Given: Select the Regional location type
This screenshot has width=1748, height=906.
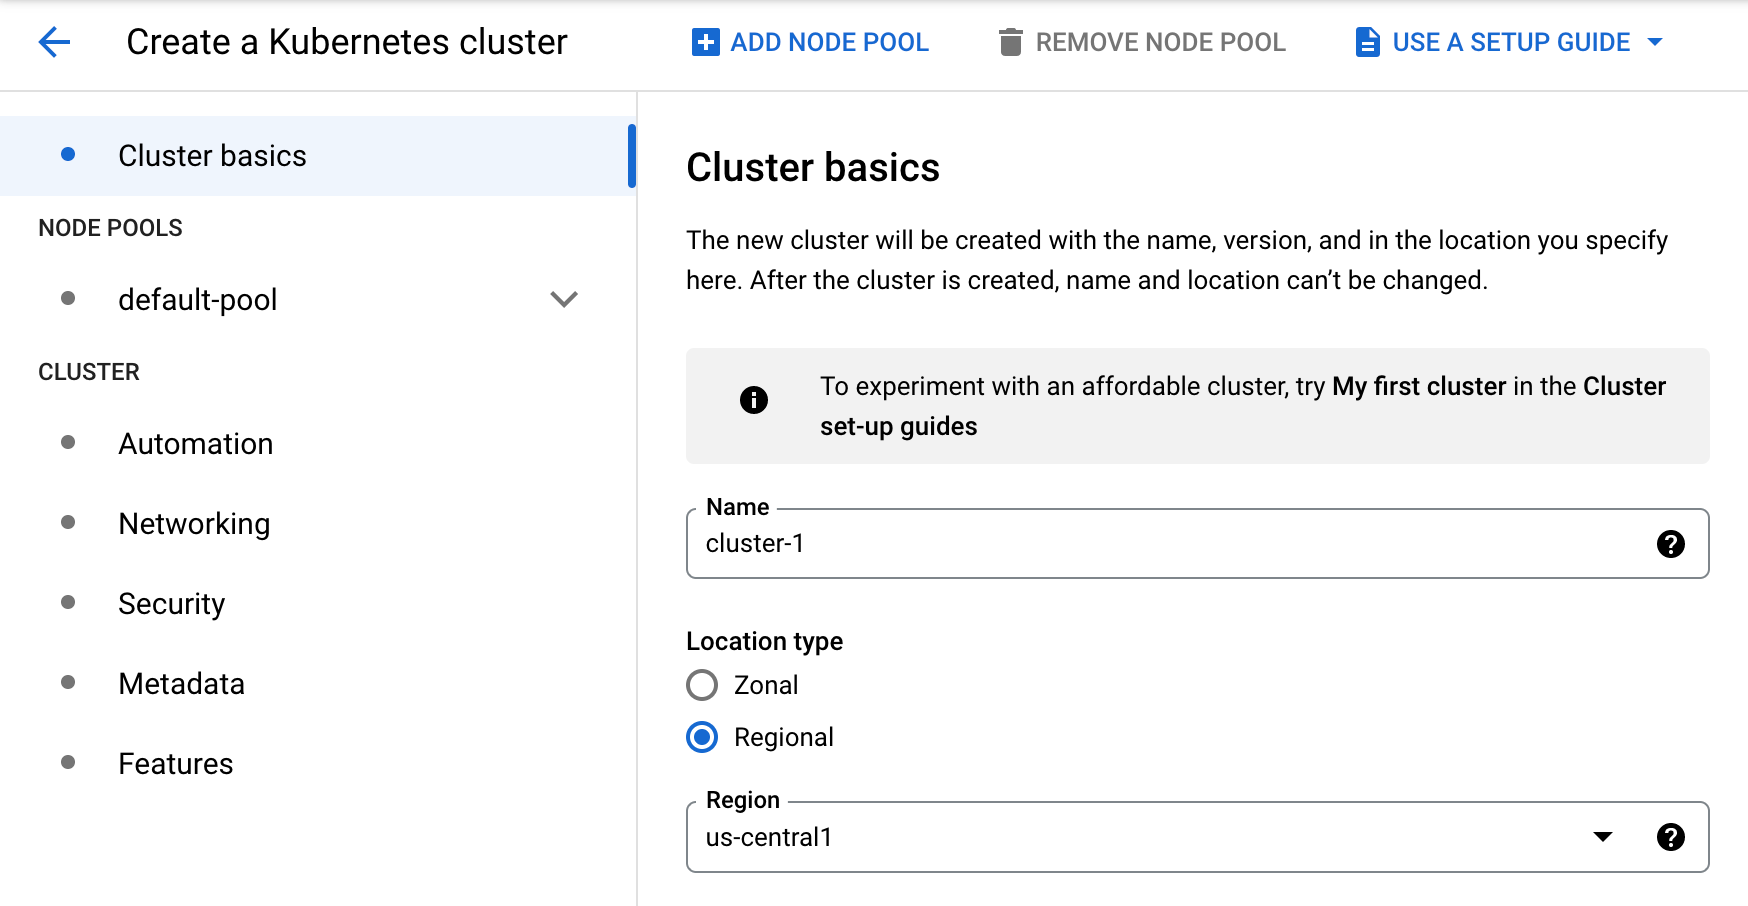Looking at the screenshot, I should point(702,737).
